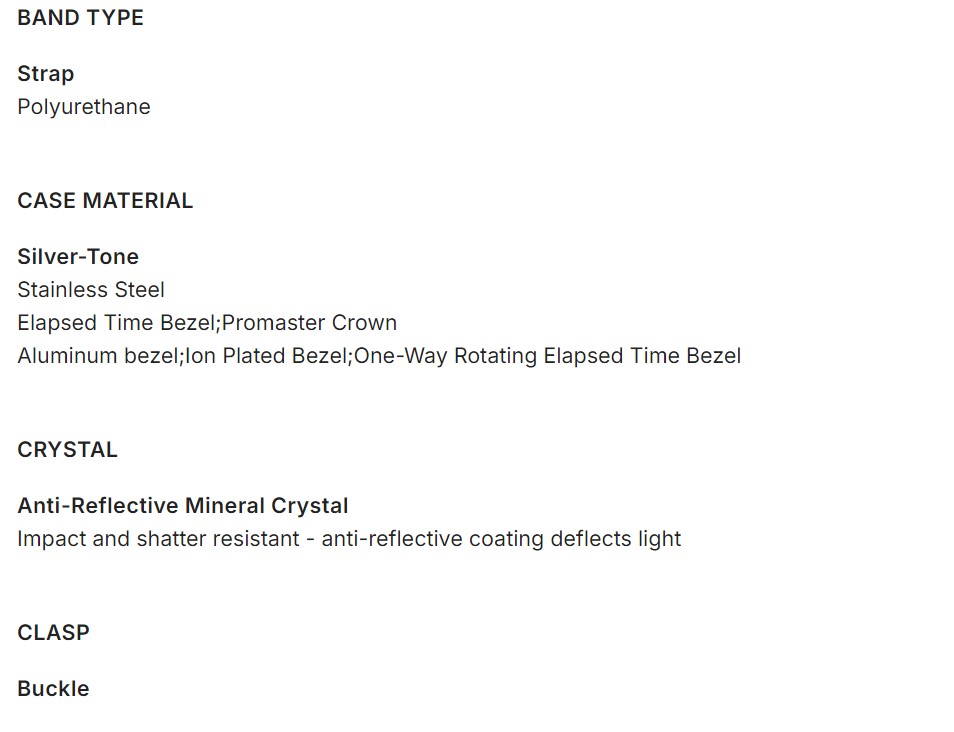
Task: Select the bold Silver-Tone label
Action: pyautogui.click(x=78, y=257)
